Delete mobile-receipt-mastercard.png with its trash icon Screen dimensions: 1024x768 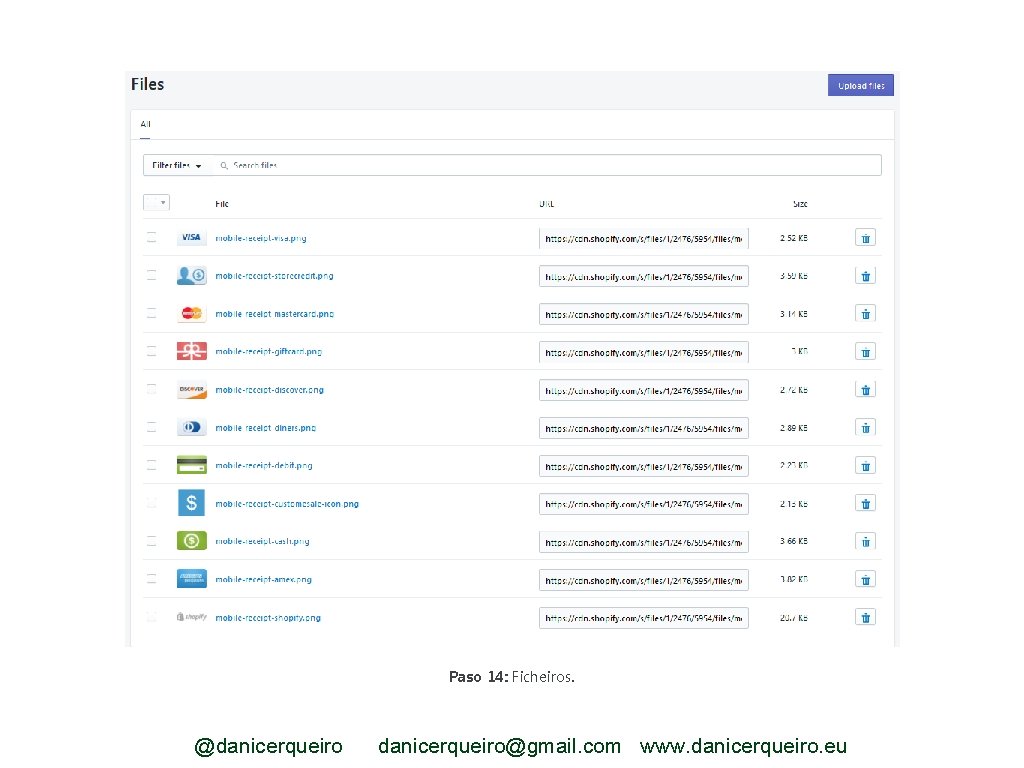865,314
